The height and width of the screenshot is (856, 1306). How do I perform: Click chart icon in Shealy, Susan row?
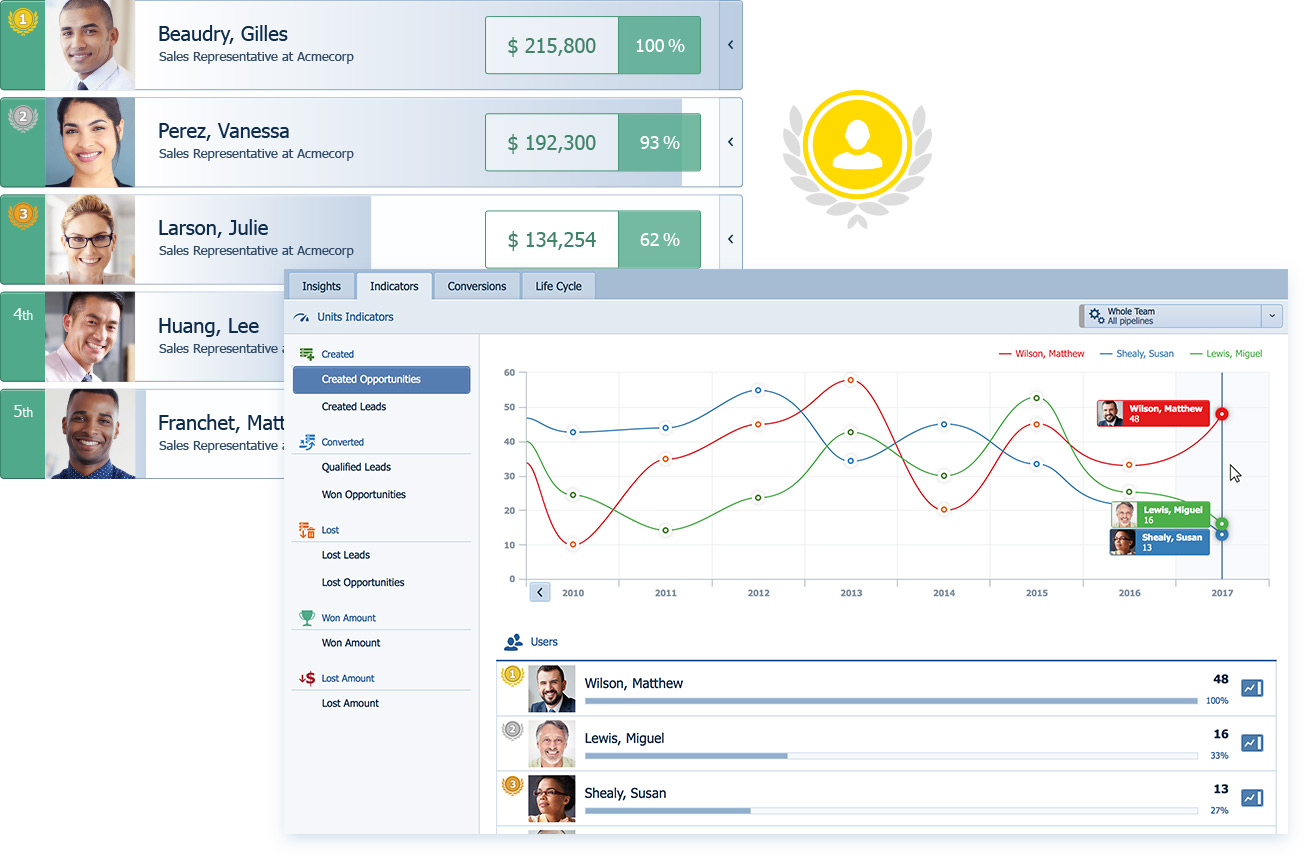tap(1251, 797)
